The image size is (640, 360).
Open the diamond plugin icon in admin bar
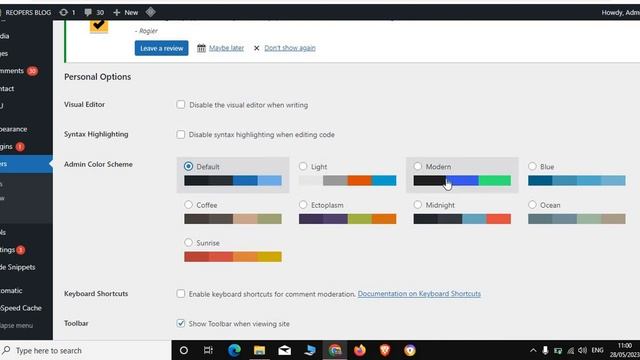tap(151, 12)
